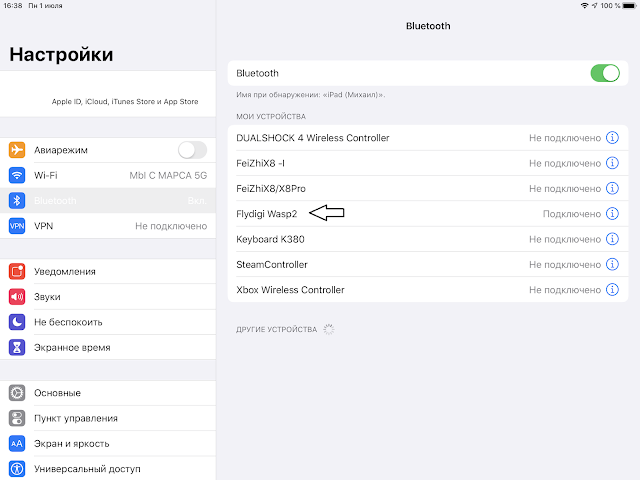Image resolution: width=640 pixels, height=480 pixels.
Task: Tap the Универсальный доступ icon
Action: 17,469
